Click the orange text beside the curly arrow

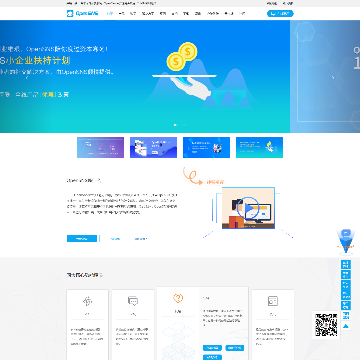click(215, 182)
